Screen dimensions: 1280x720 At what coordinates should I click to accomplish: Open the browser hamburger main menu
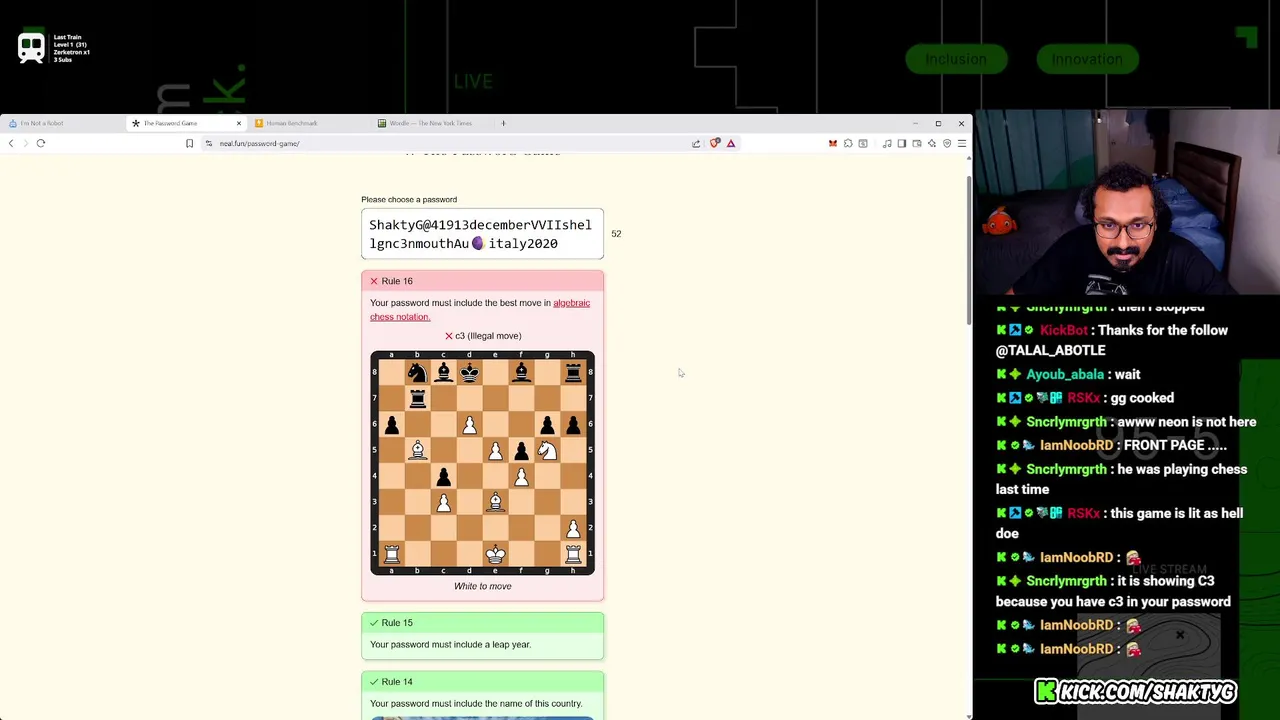962,143
